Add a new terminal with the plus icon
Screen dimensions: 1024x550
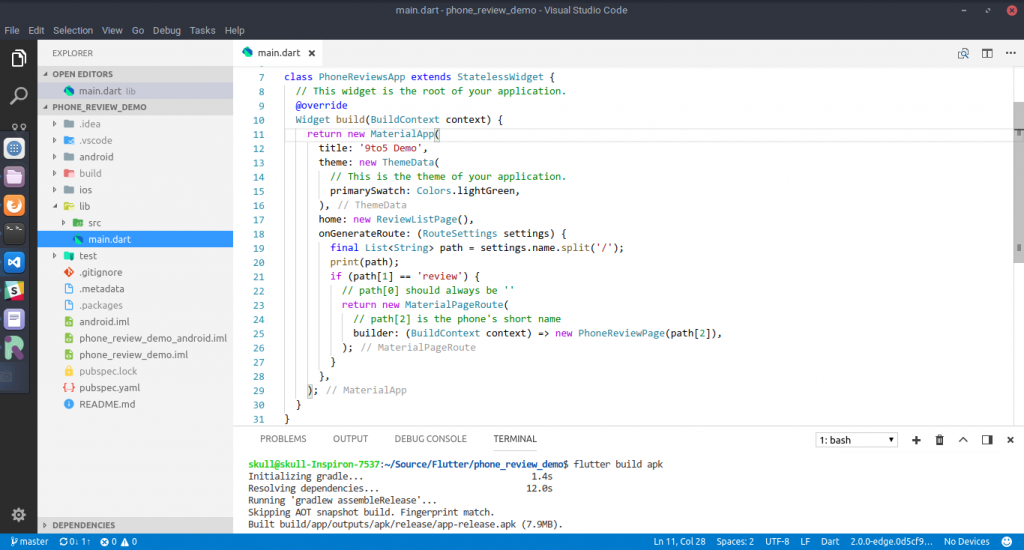[916, 440]
